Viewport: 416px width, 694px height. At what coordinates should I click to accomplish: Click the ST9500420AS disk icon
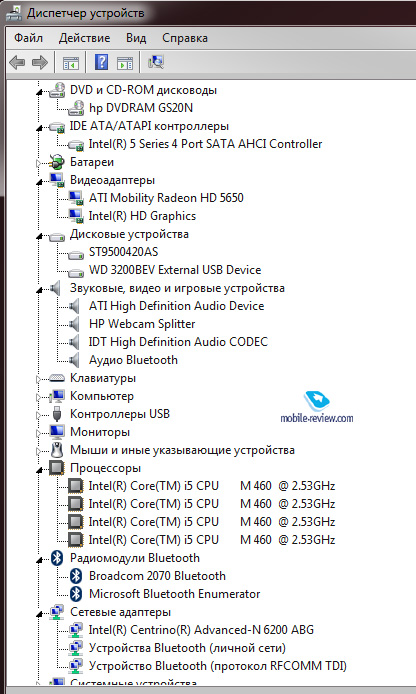click(x=76, y=254)
